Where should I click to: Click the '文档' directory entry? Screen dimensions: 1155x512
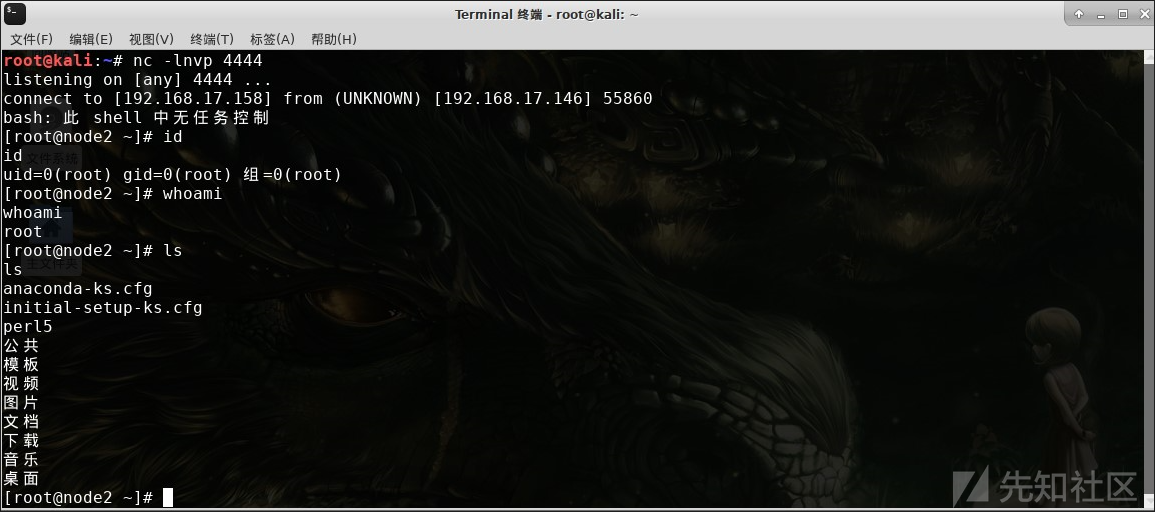(x=21, y=421)
